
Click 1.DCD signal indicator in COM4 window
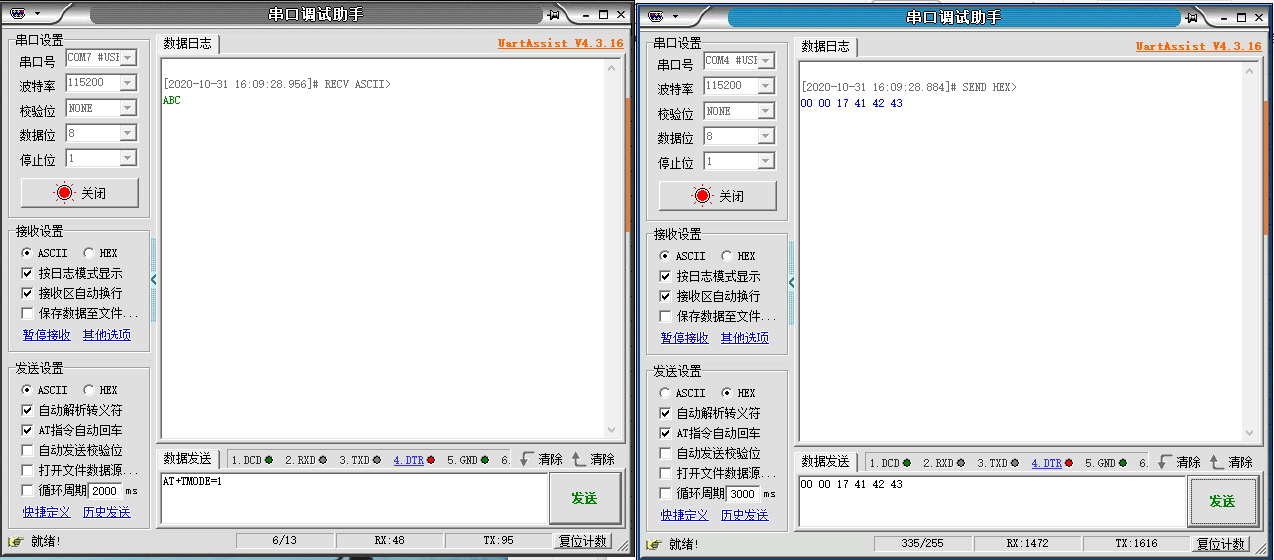click(x=890, y=463)
